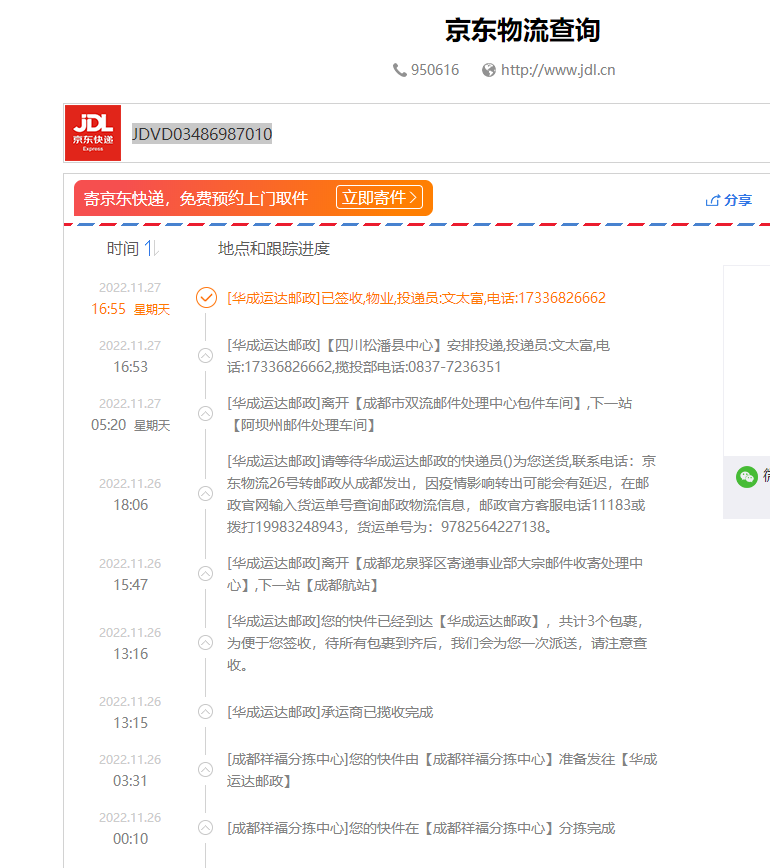Click the share arrow icon
This screenshot has height=868, width=770.
[x=712, y=200]
